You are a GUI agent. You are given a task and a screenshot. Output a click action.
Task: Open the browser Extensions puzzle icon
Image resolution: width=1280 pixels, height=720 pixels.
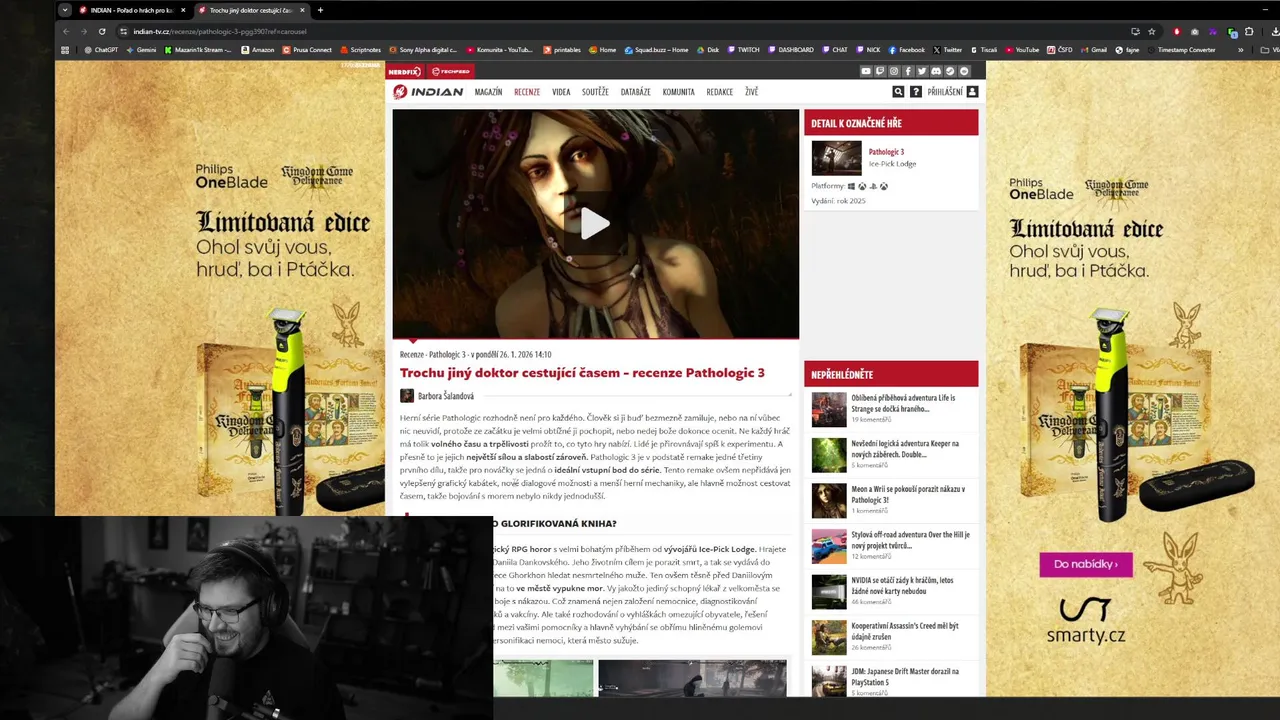1249,31
